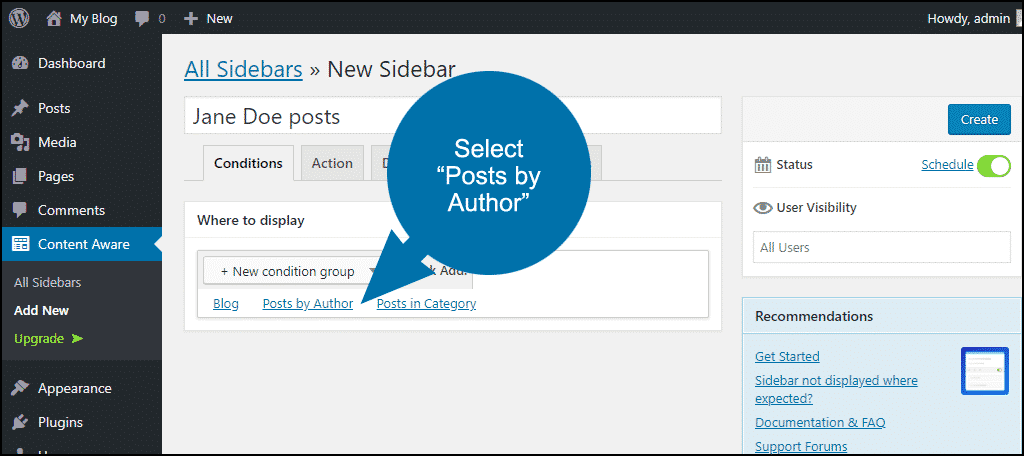The image size is (1024, 456).
Task: Toggle the green Status switch
Action: tap(994, 166)
